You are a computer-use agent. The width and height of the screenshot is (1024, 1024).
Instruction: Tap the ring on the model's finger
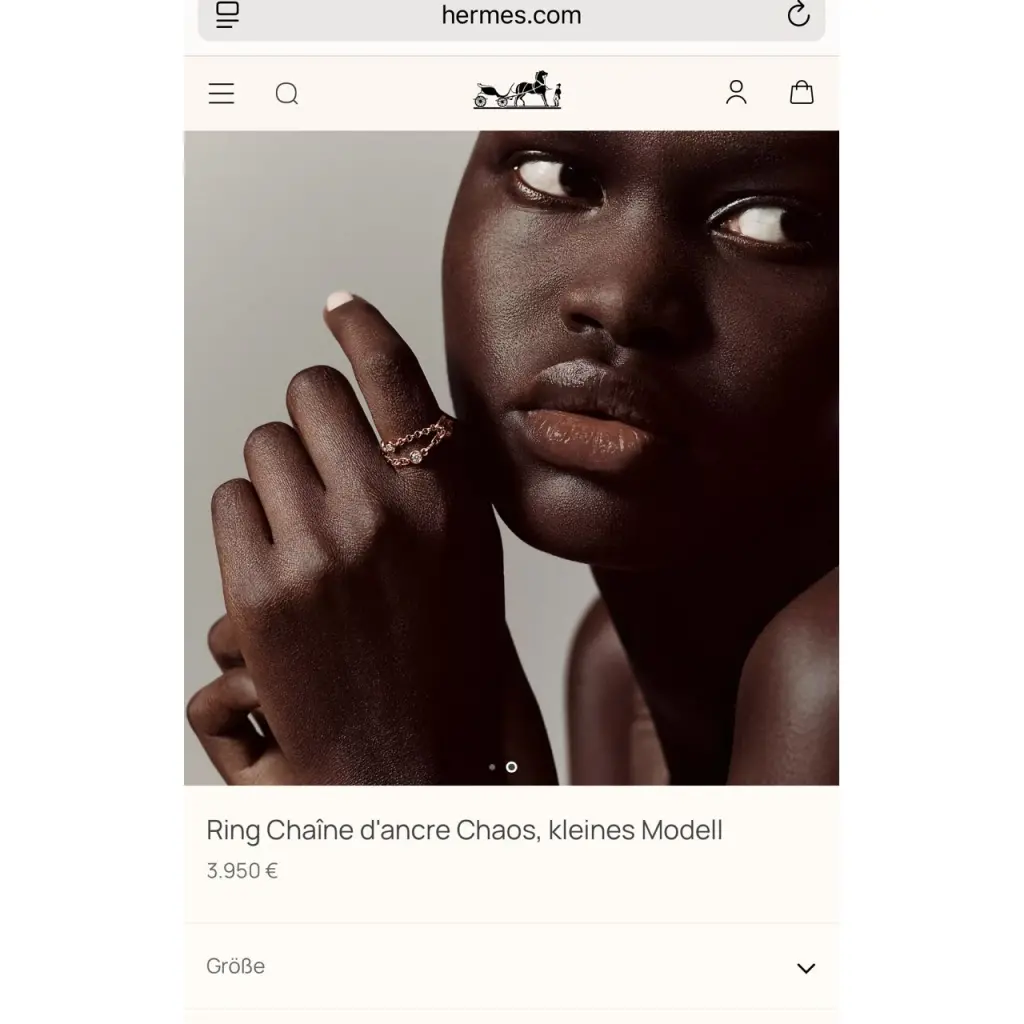tap(417, 444)
